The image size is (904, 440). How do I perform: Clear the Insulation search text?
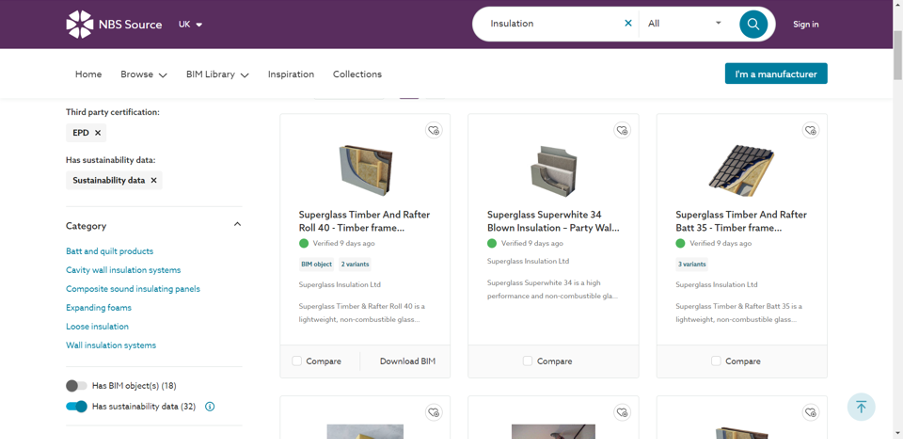pos(628,24)
